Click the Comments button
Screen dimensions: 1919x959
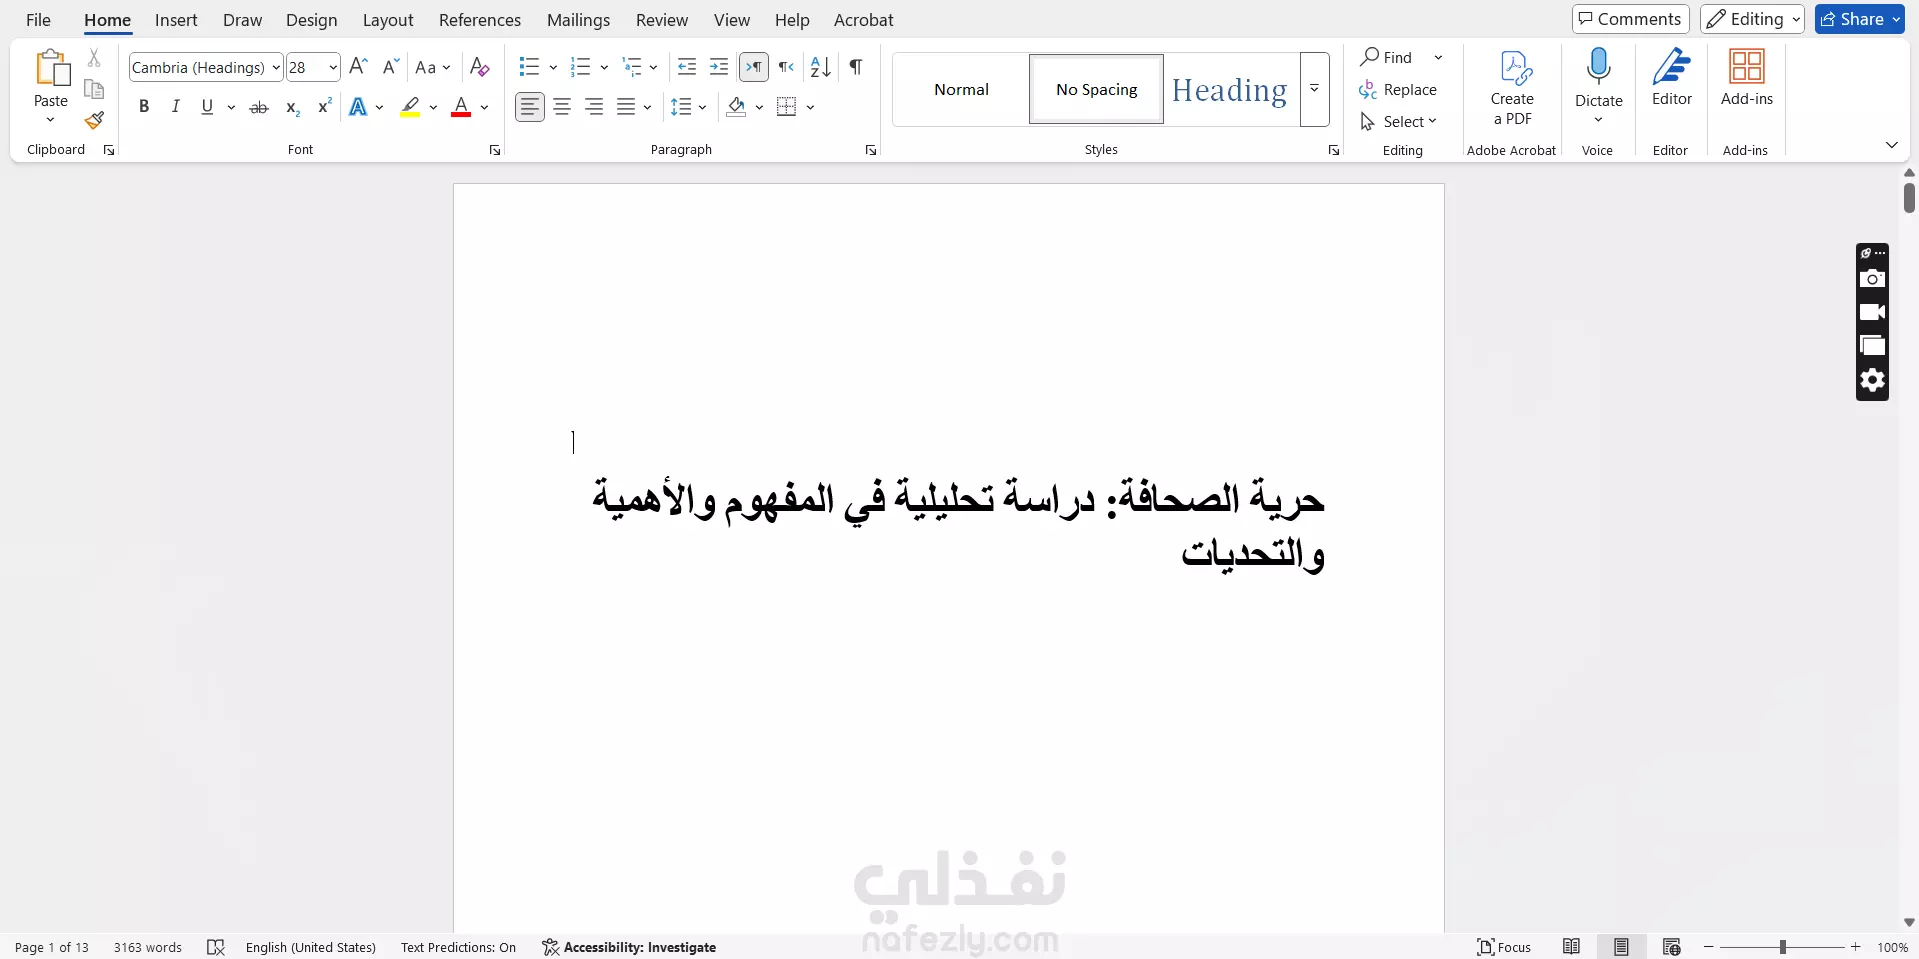(1631, 19)
